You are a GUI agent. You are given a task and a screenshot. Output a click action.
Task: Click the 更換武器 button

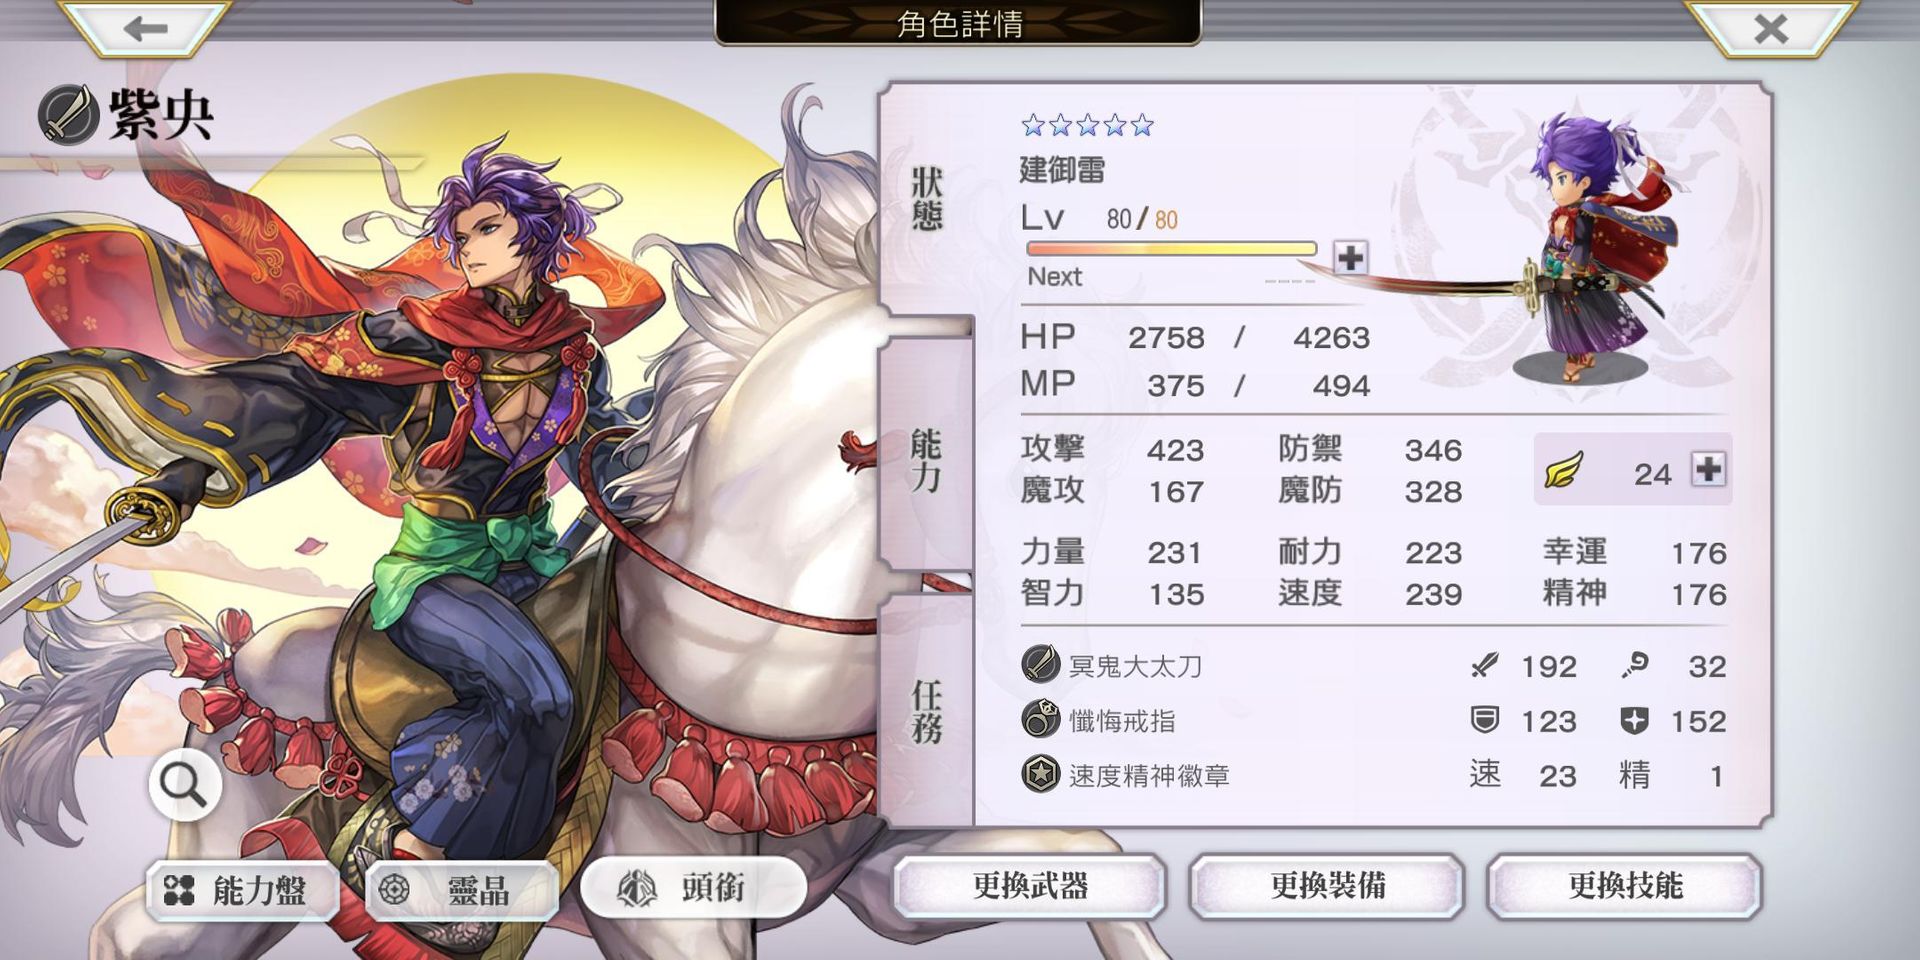1030,886
